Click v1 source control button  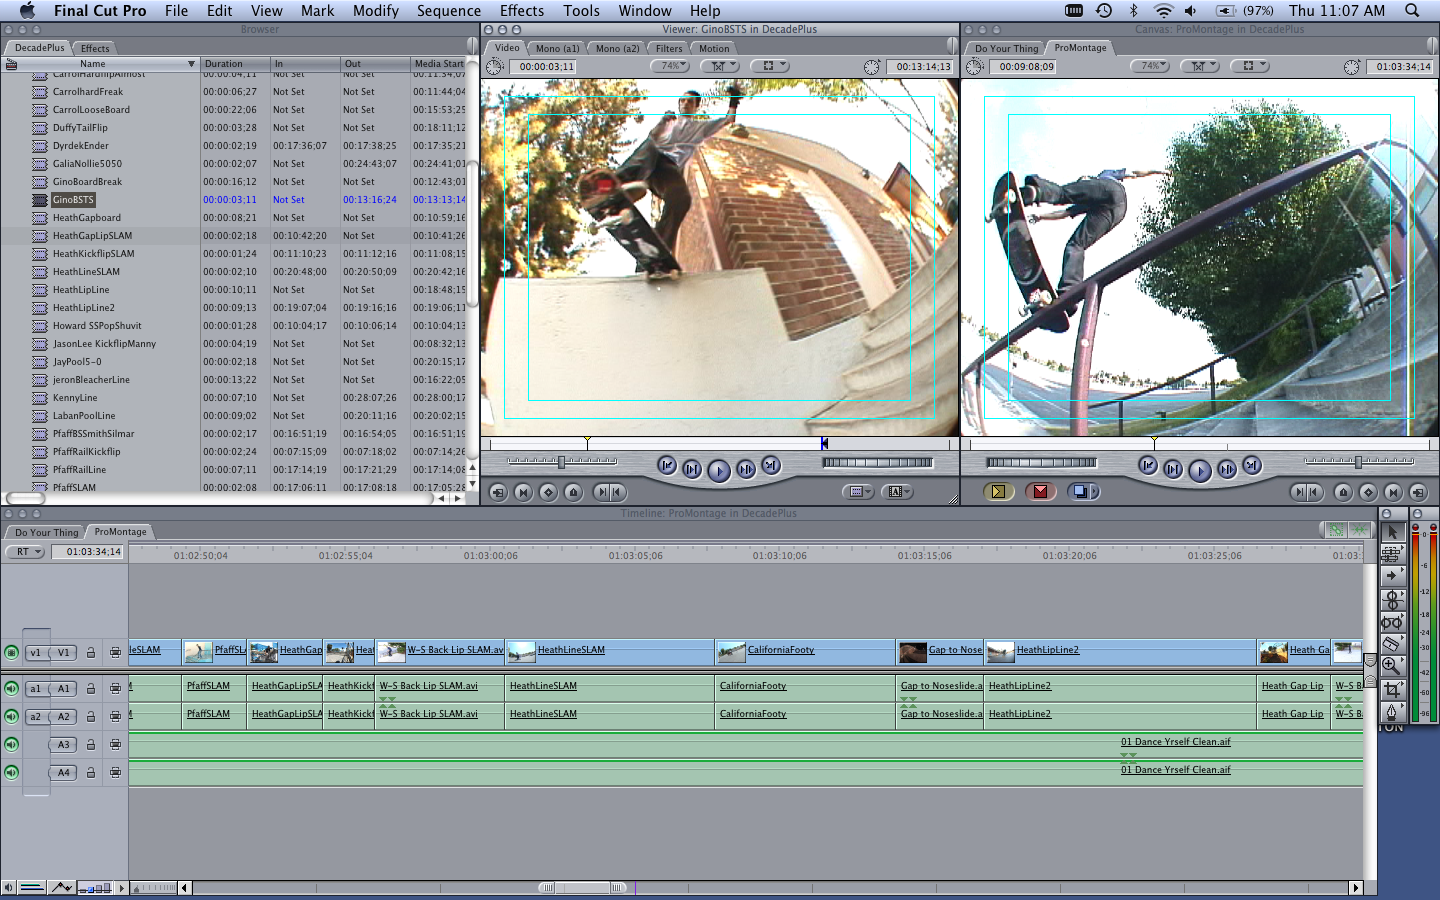[36, 652]
